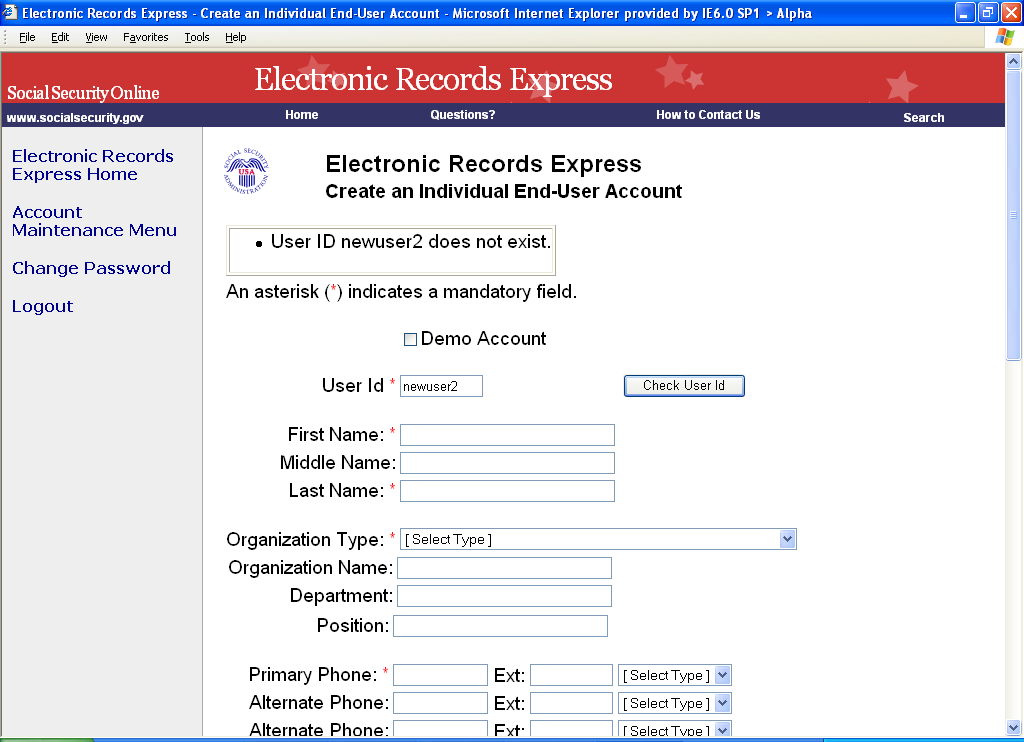Open first Alternate Phone type dropdown
The image size is (1024, 742).
(675, 703)
